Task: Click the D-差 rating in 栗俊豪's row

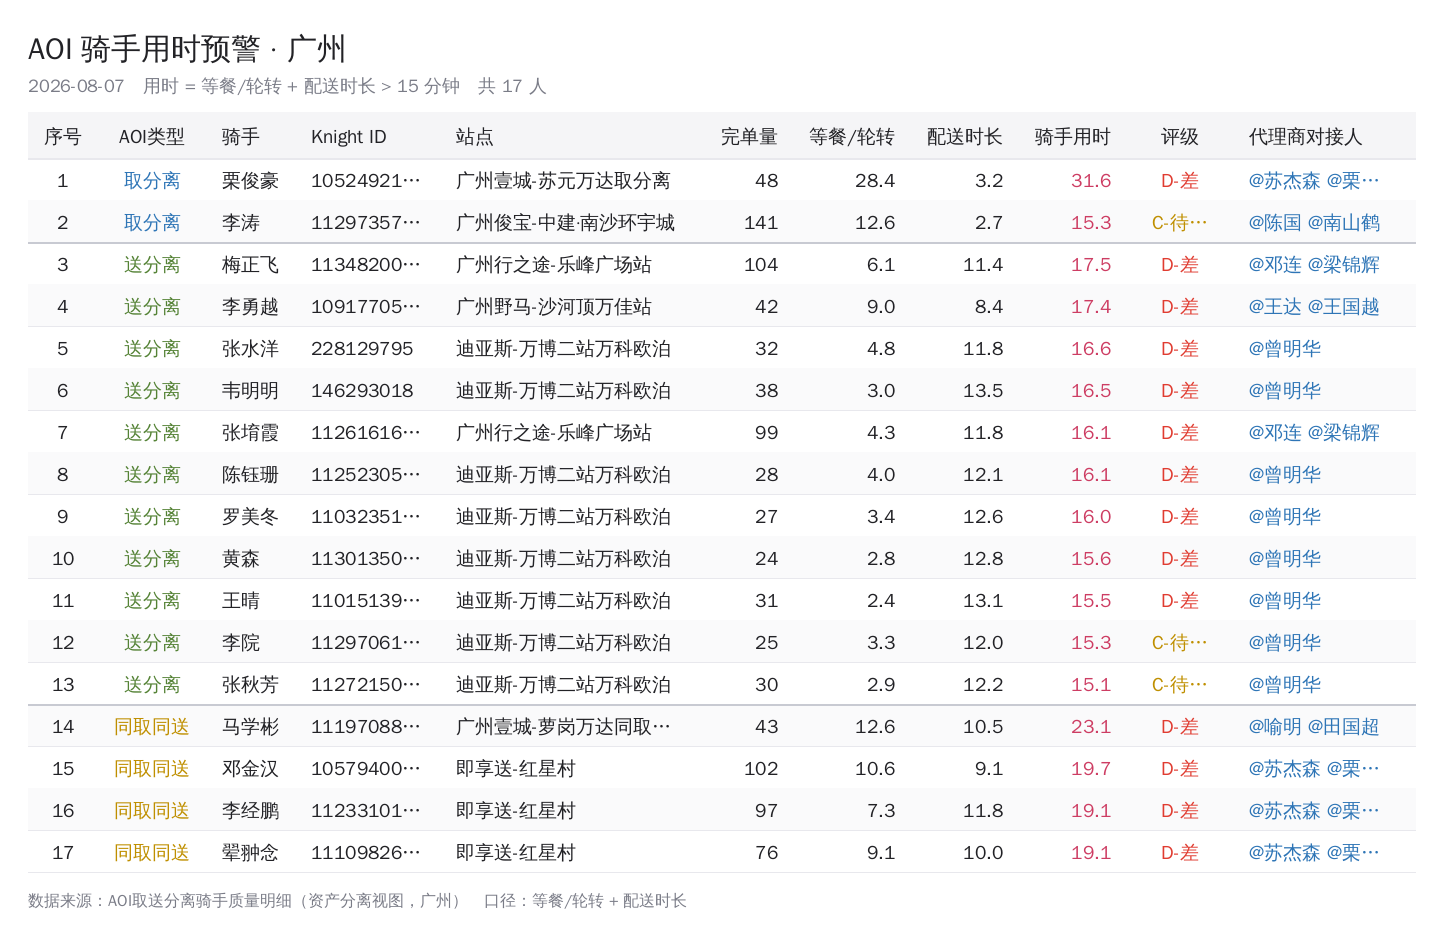Action: pyautogui.click(x=1180, y=181)
